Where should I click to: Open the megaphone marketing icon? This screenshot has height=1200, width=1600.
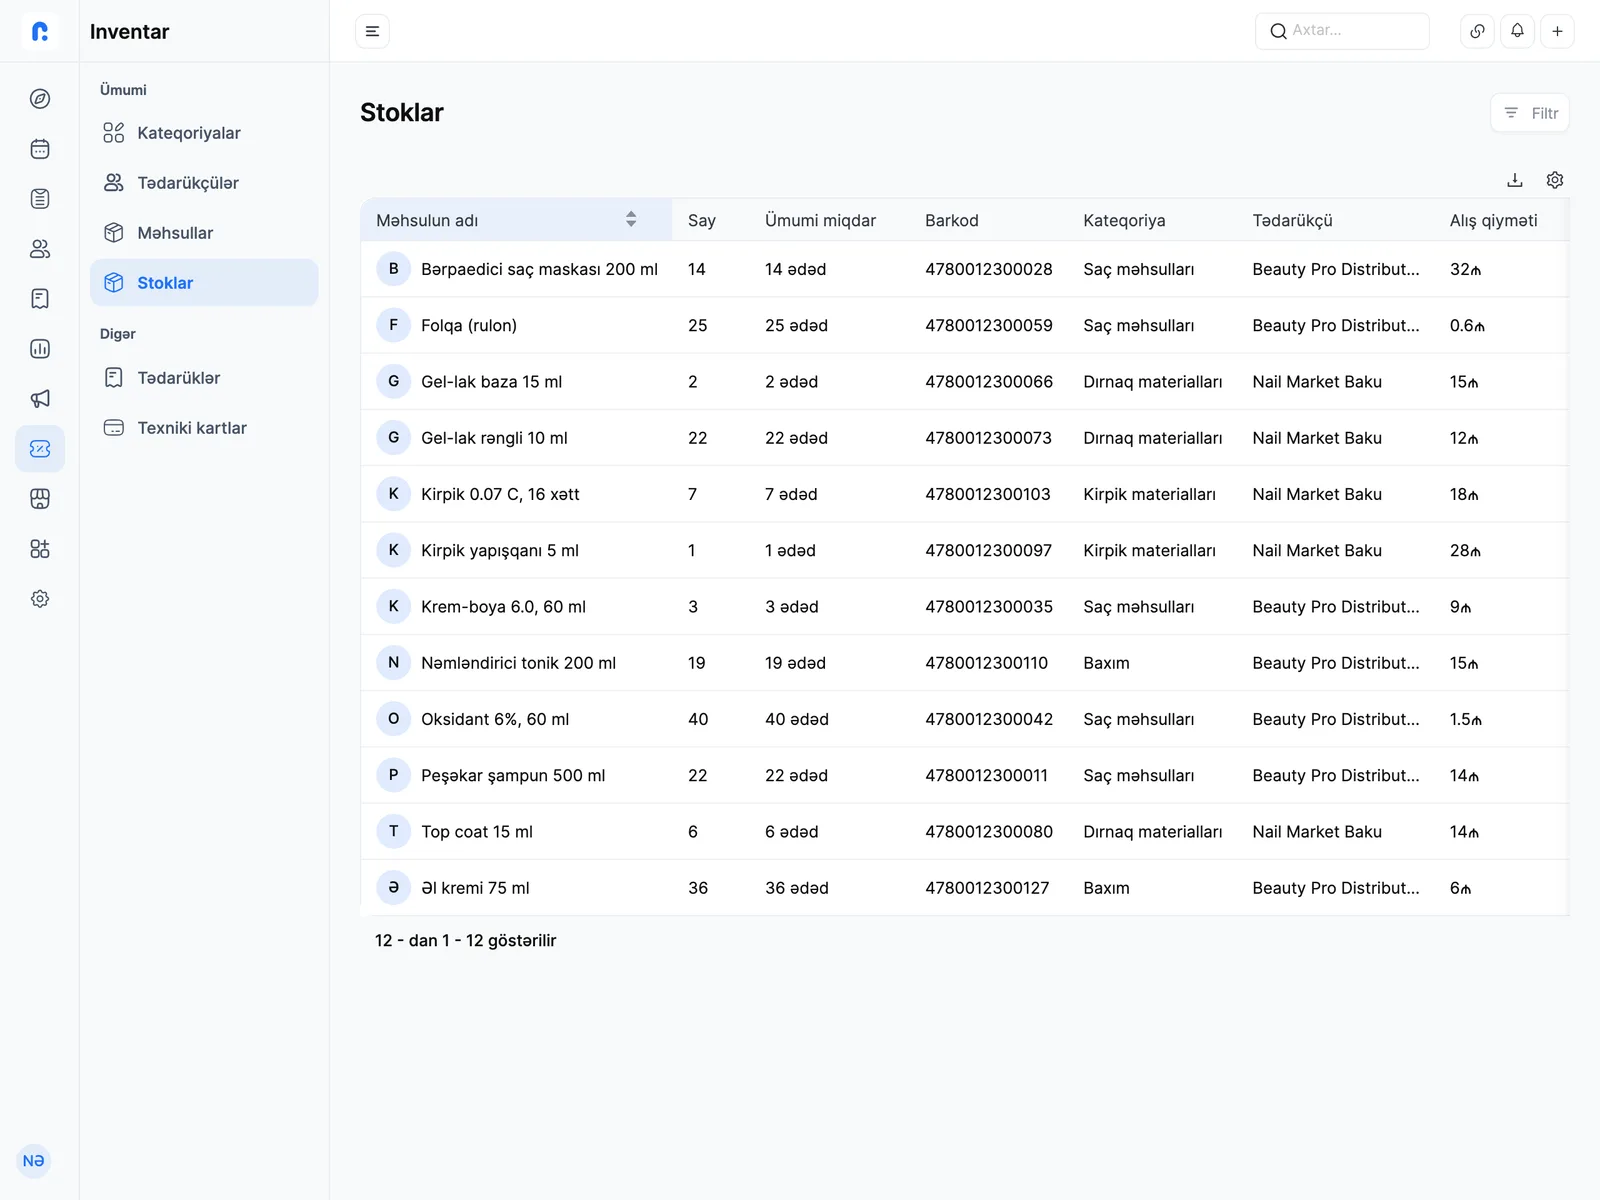coord(40,399)
